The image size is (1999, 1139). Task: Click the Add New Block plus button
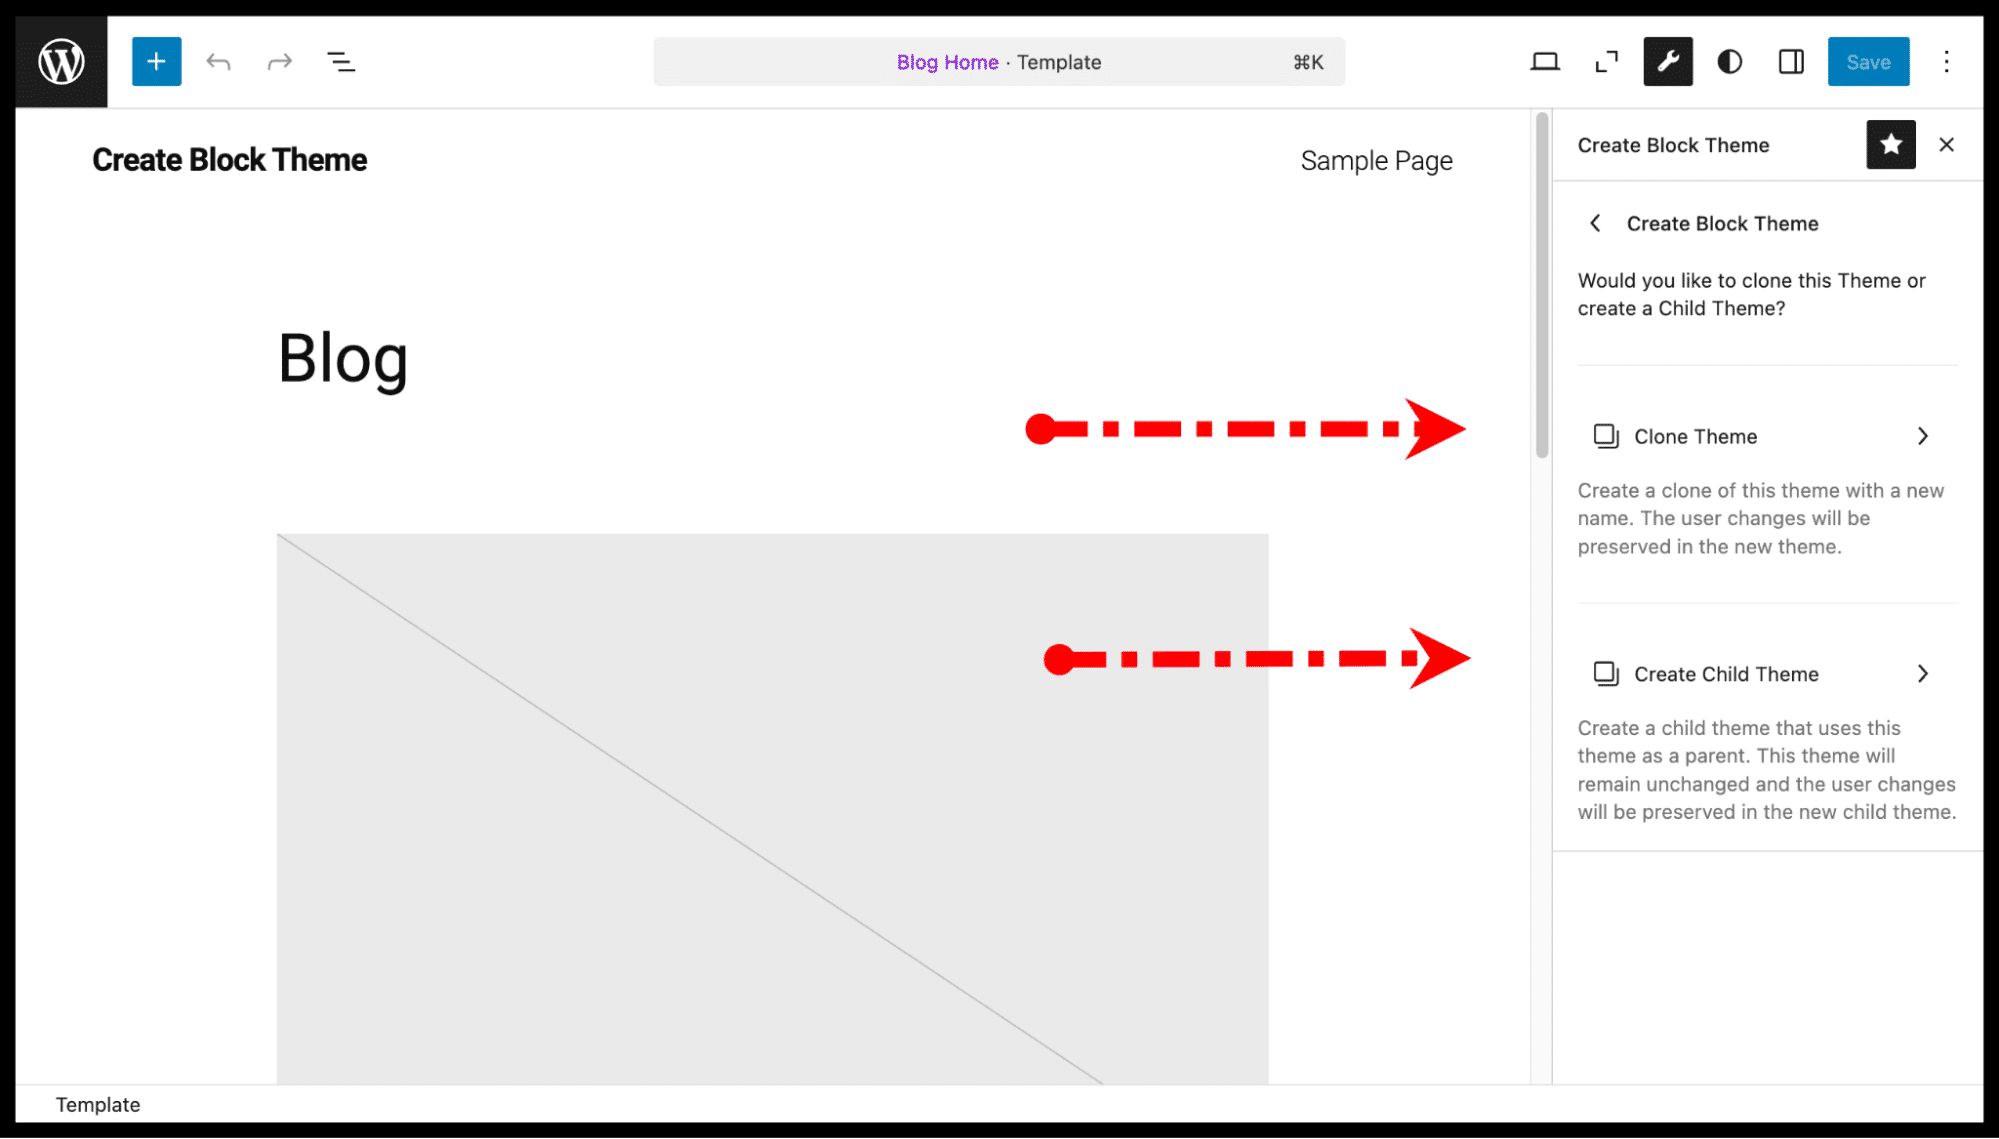(x=155, y=62)
